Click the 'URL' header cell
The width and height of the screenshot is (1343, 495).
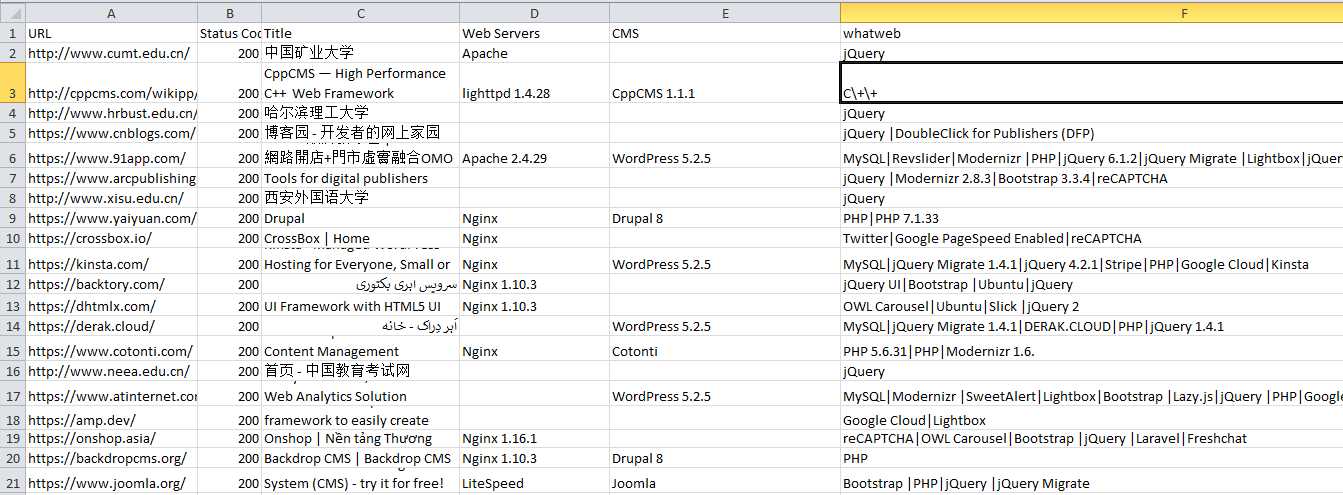[111, 33]
